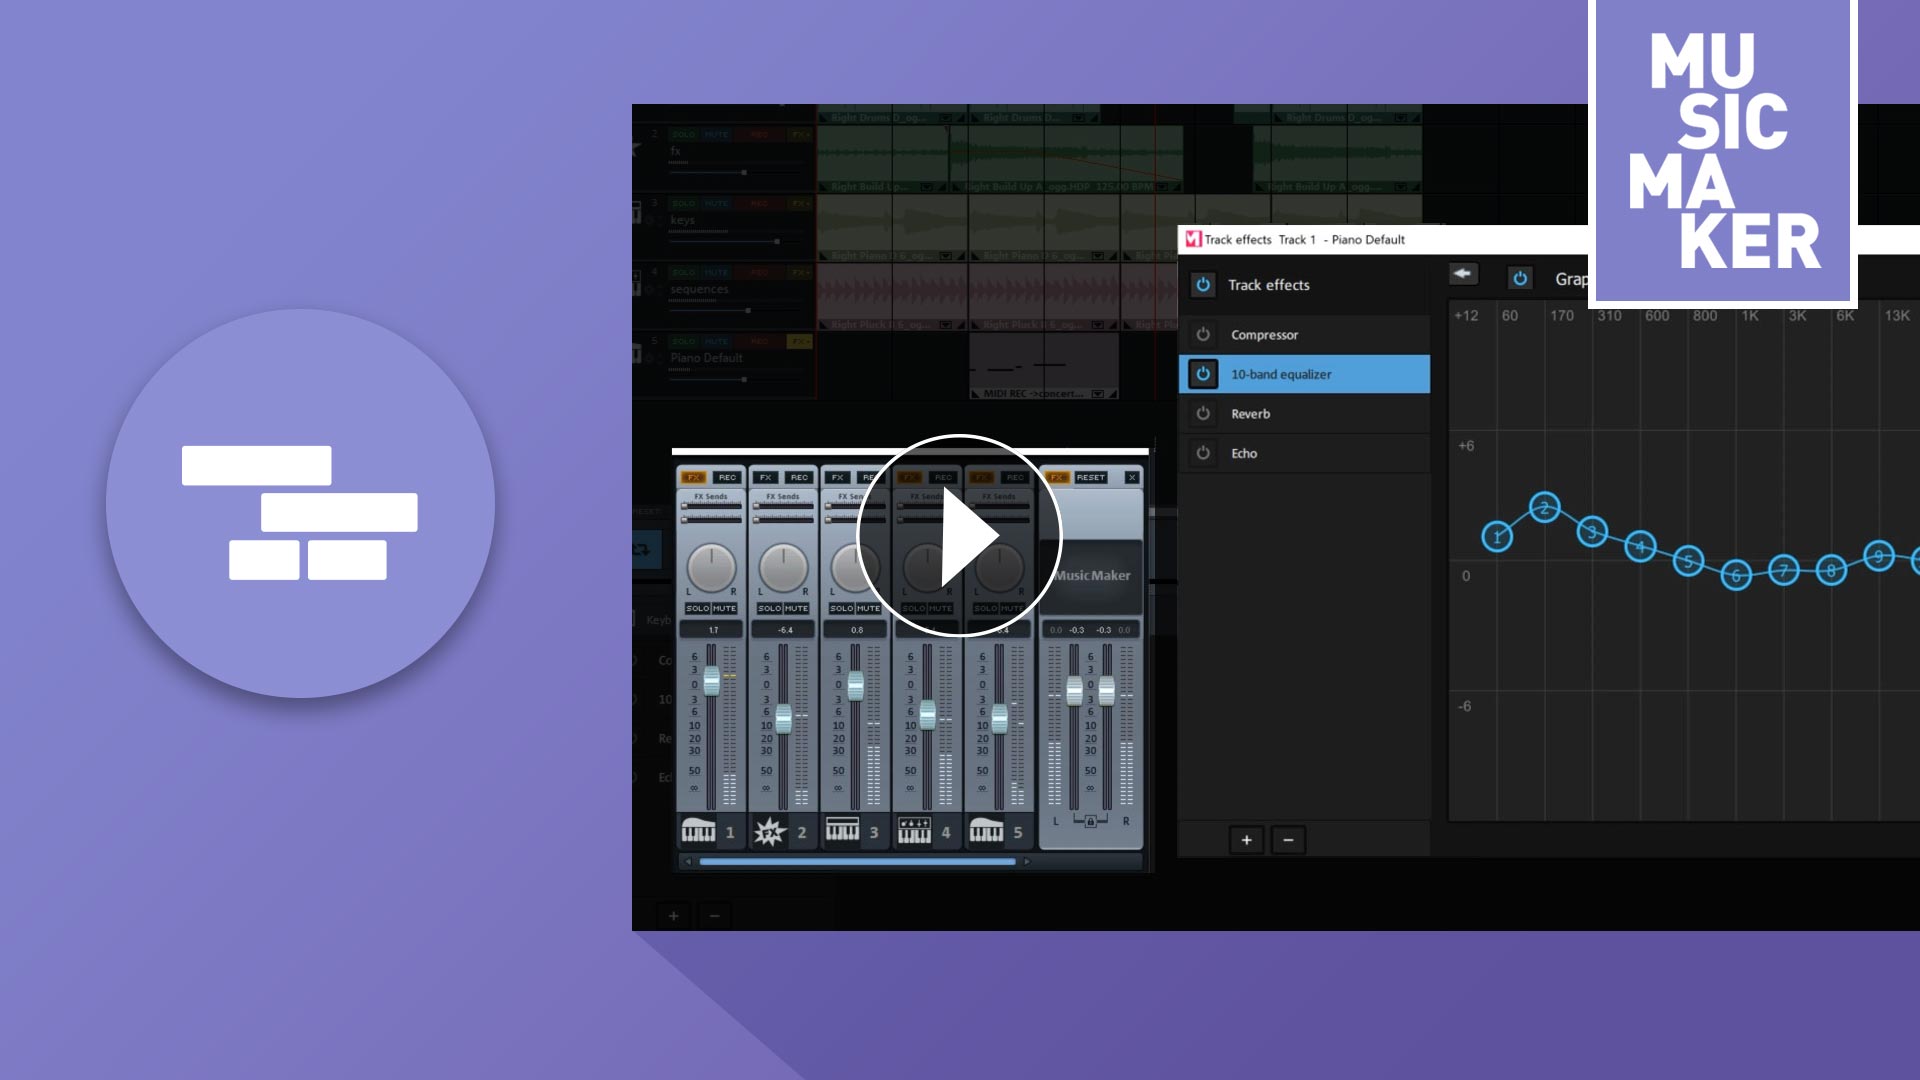Toggle the Compressor power switch
1920x1080 pixels.
click(x=1203, y=334)
